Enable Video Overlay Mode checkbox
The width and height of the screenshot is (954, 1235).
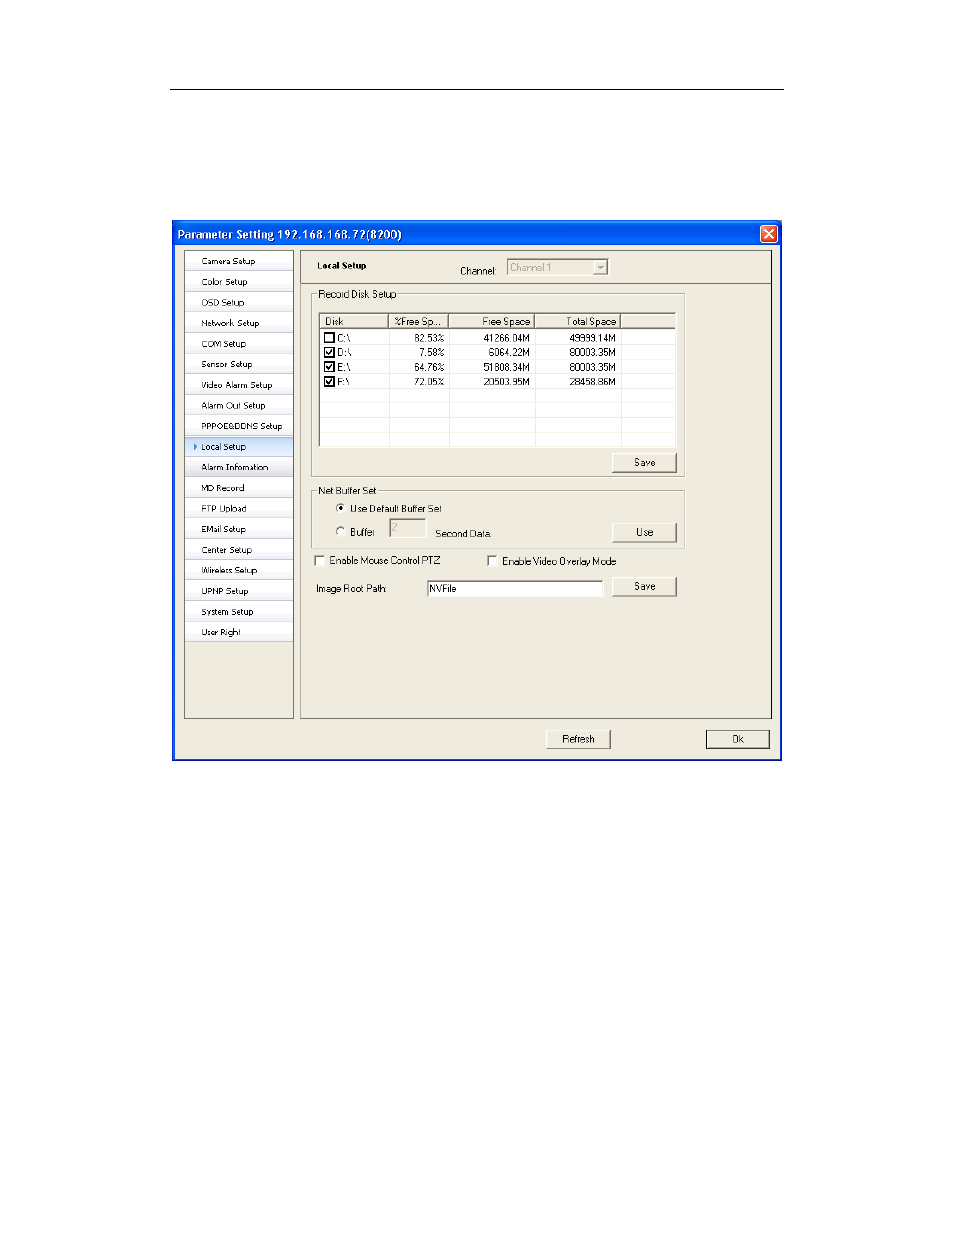pos(492,561)
